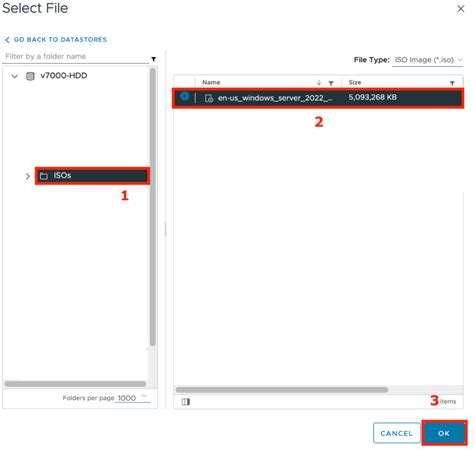
Task: Open the Folders per page dropdown
Action: [x=132, y=398]
